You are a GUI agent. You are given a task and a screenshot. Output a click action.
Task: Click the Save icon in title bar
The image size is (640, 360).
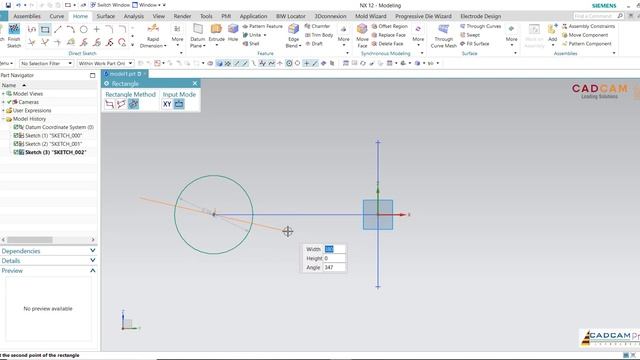pos(8,5)
